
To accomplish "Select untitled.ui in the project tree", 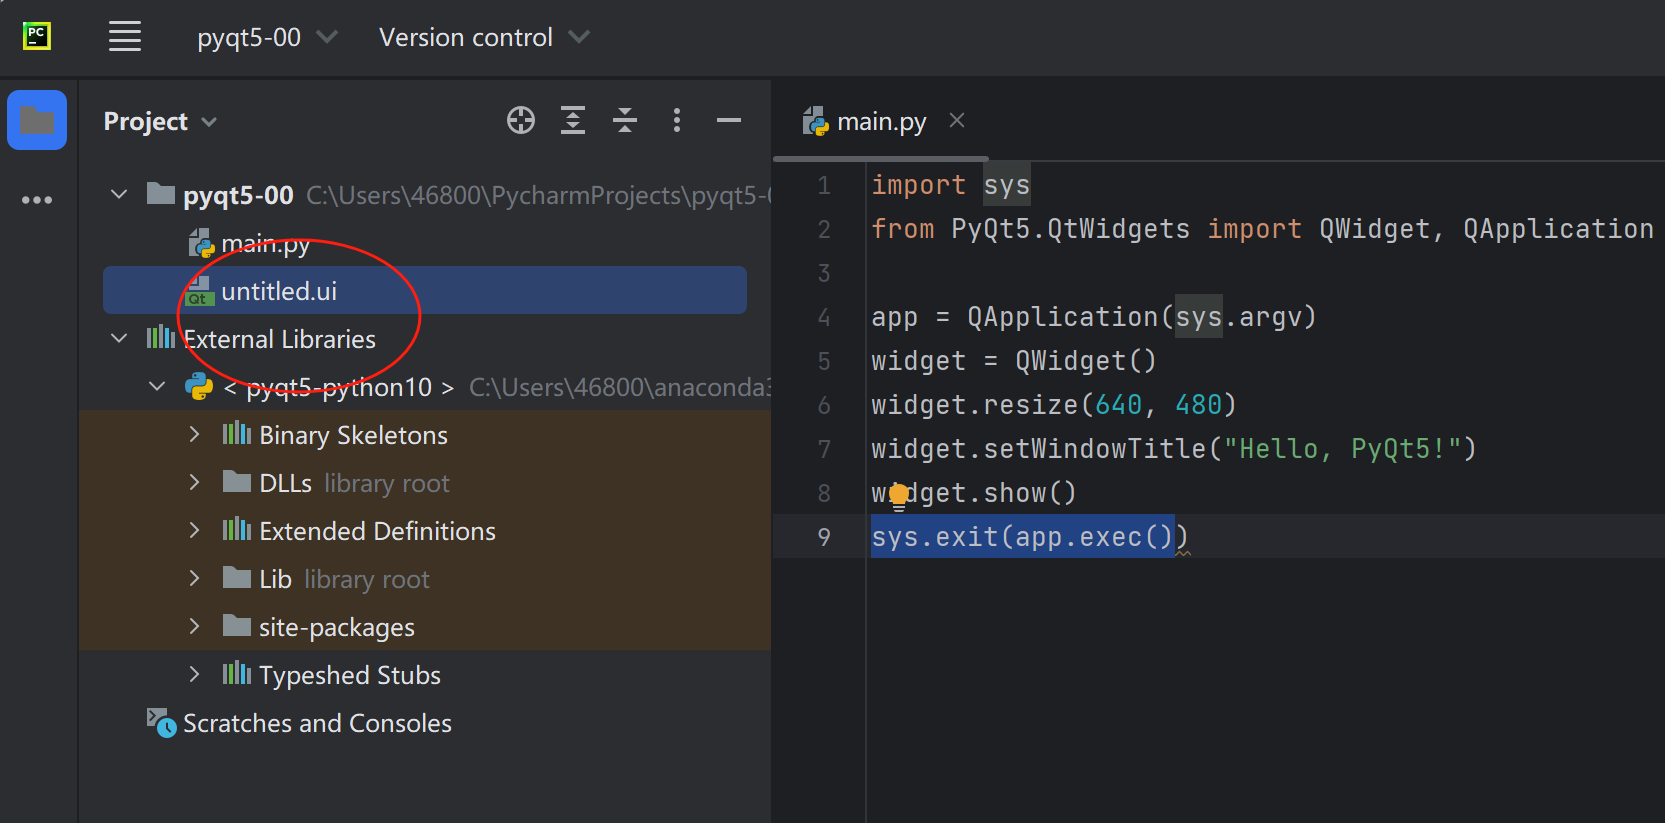I will tap(279, 291).
